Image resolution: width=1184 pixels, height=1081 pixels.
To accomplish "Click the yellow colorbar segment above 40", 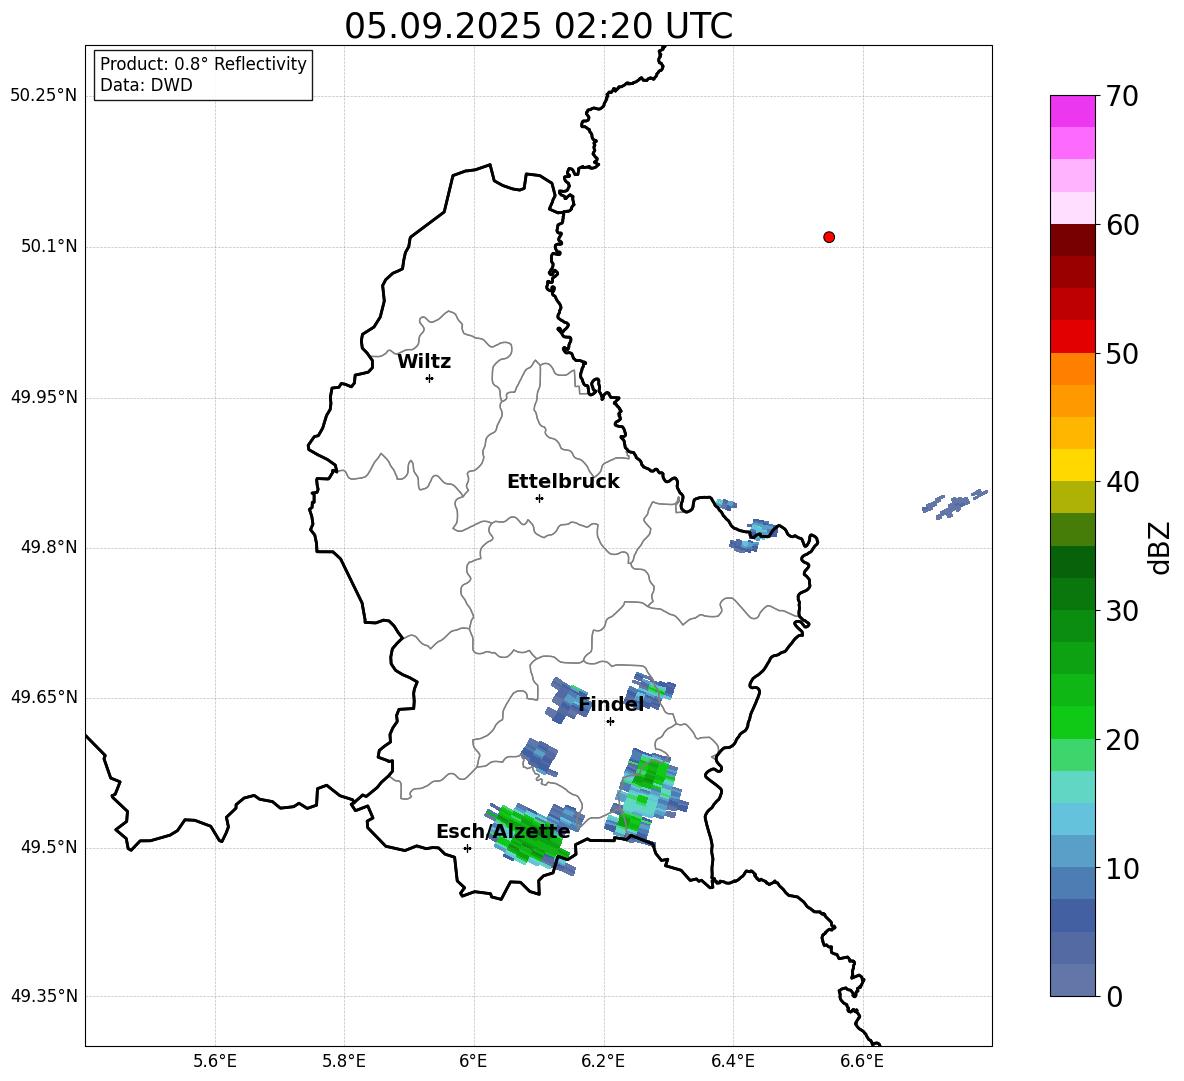I will coord(1072,465).
